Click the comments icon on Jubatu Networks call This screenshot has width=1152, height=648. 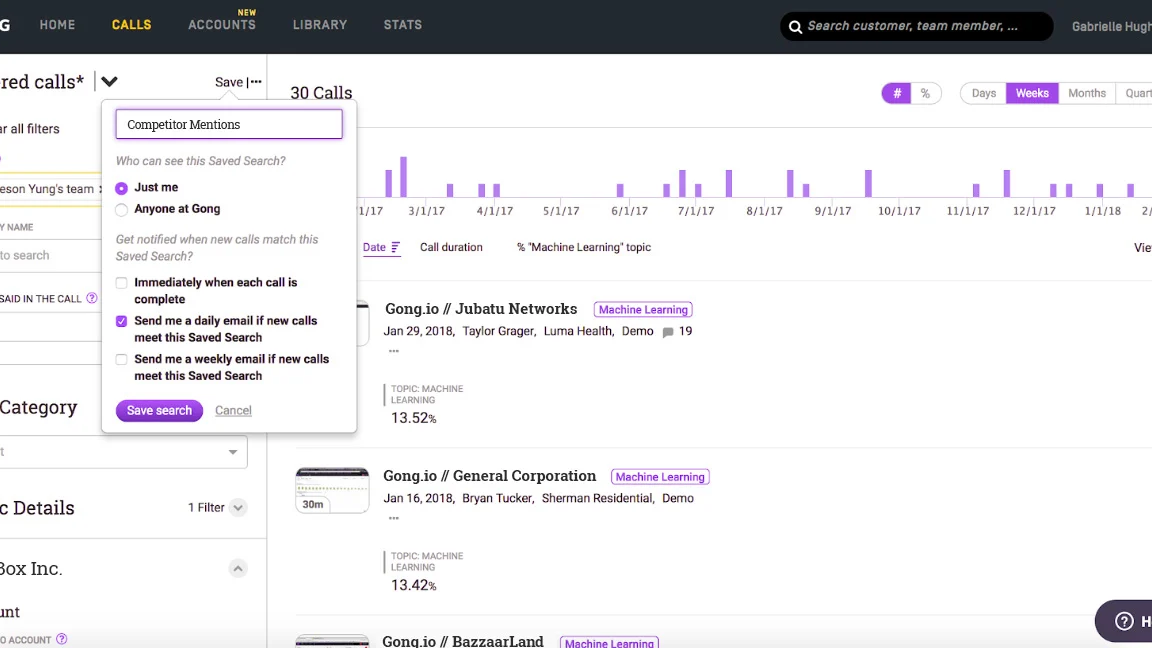[x=668, y=332]
